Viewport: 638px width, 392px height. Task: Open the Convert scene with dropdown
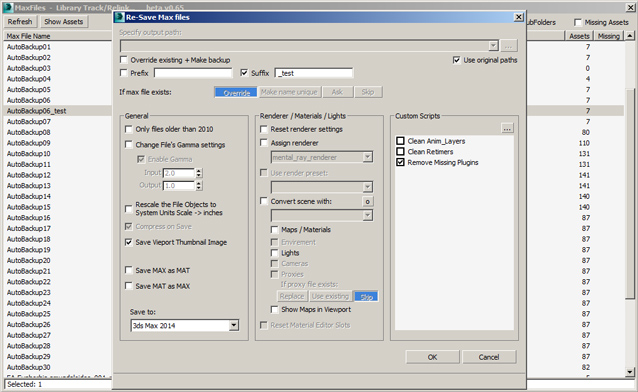tap(367, 215)
